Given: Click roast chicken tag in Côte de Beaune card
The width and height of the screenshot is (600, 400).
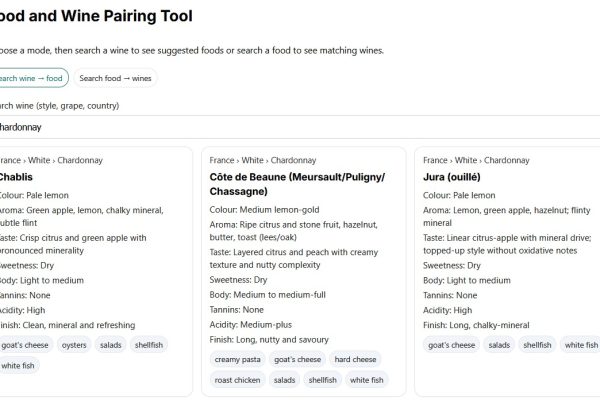Looking at the screenshot, I should click(x=237, y=380).
